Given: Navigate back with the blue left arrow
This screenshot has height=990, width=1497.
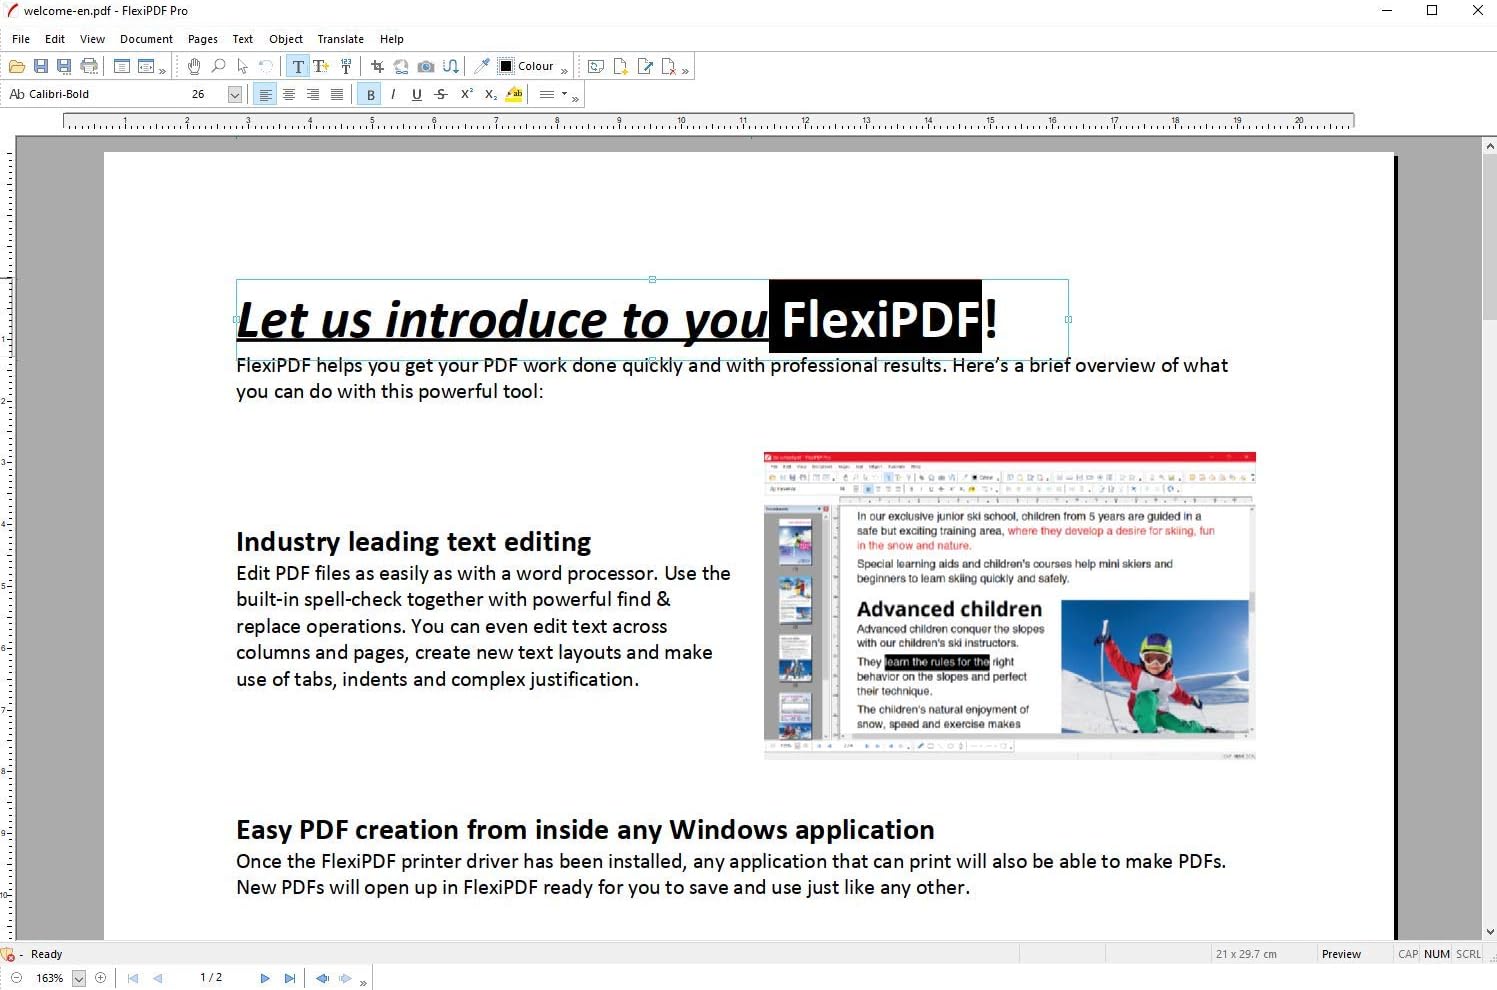Looking at the screenshot, I should coord(322,978).
